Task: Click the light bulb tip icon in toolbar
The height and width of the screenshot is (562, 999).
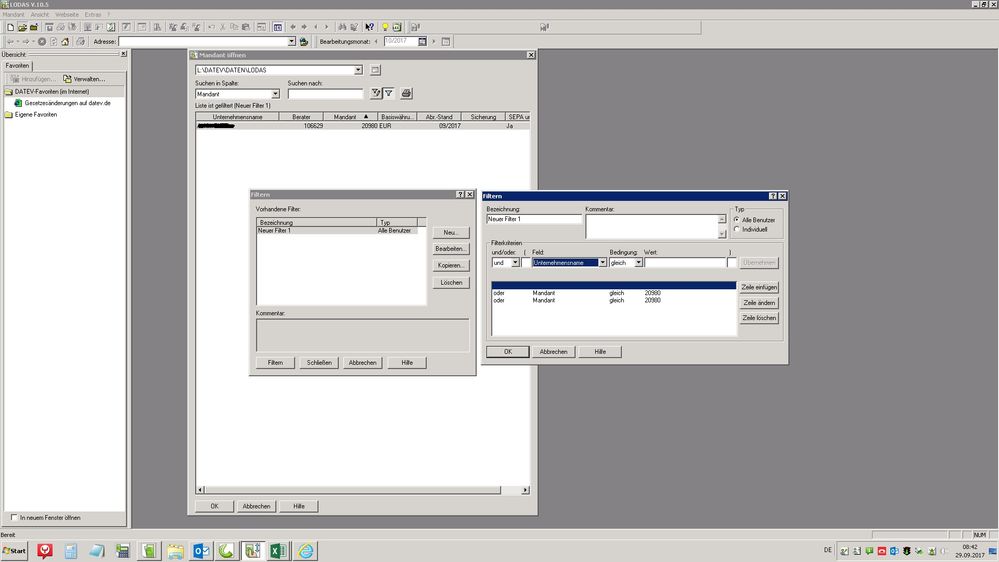Action: (x=385, y=27)
